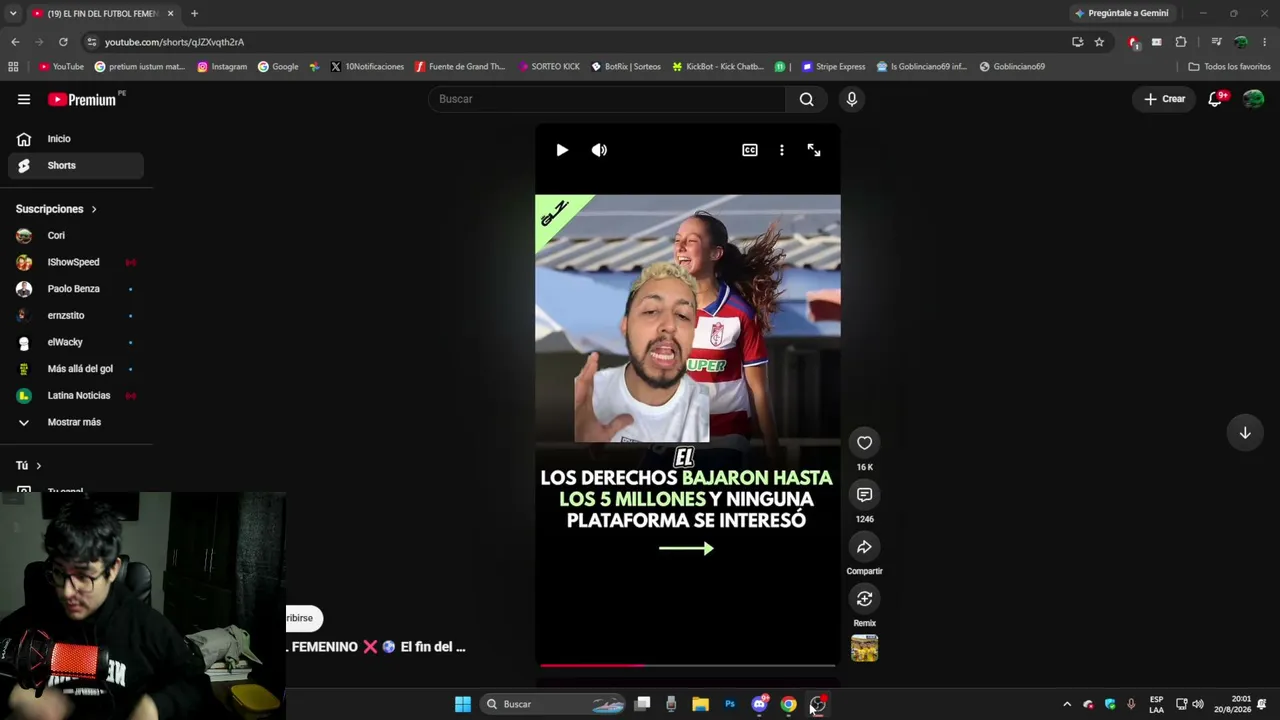Viewport: 1280px width, 720px height.
Task: Play the paused Short
Action: (x=562, y=150)
